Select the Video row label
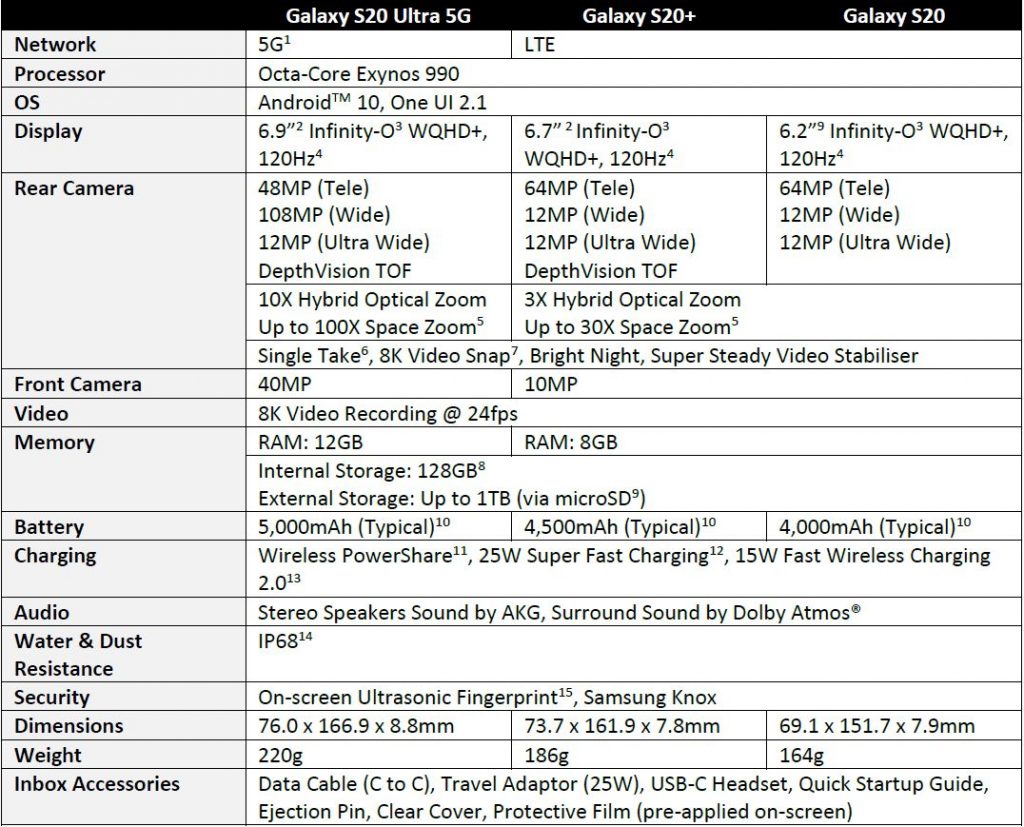The image size is (1024, 827). pyautogui.click(x=41, y=414)
